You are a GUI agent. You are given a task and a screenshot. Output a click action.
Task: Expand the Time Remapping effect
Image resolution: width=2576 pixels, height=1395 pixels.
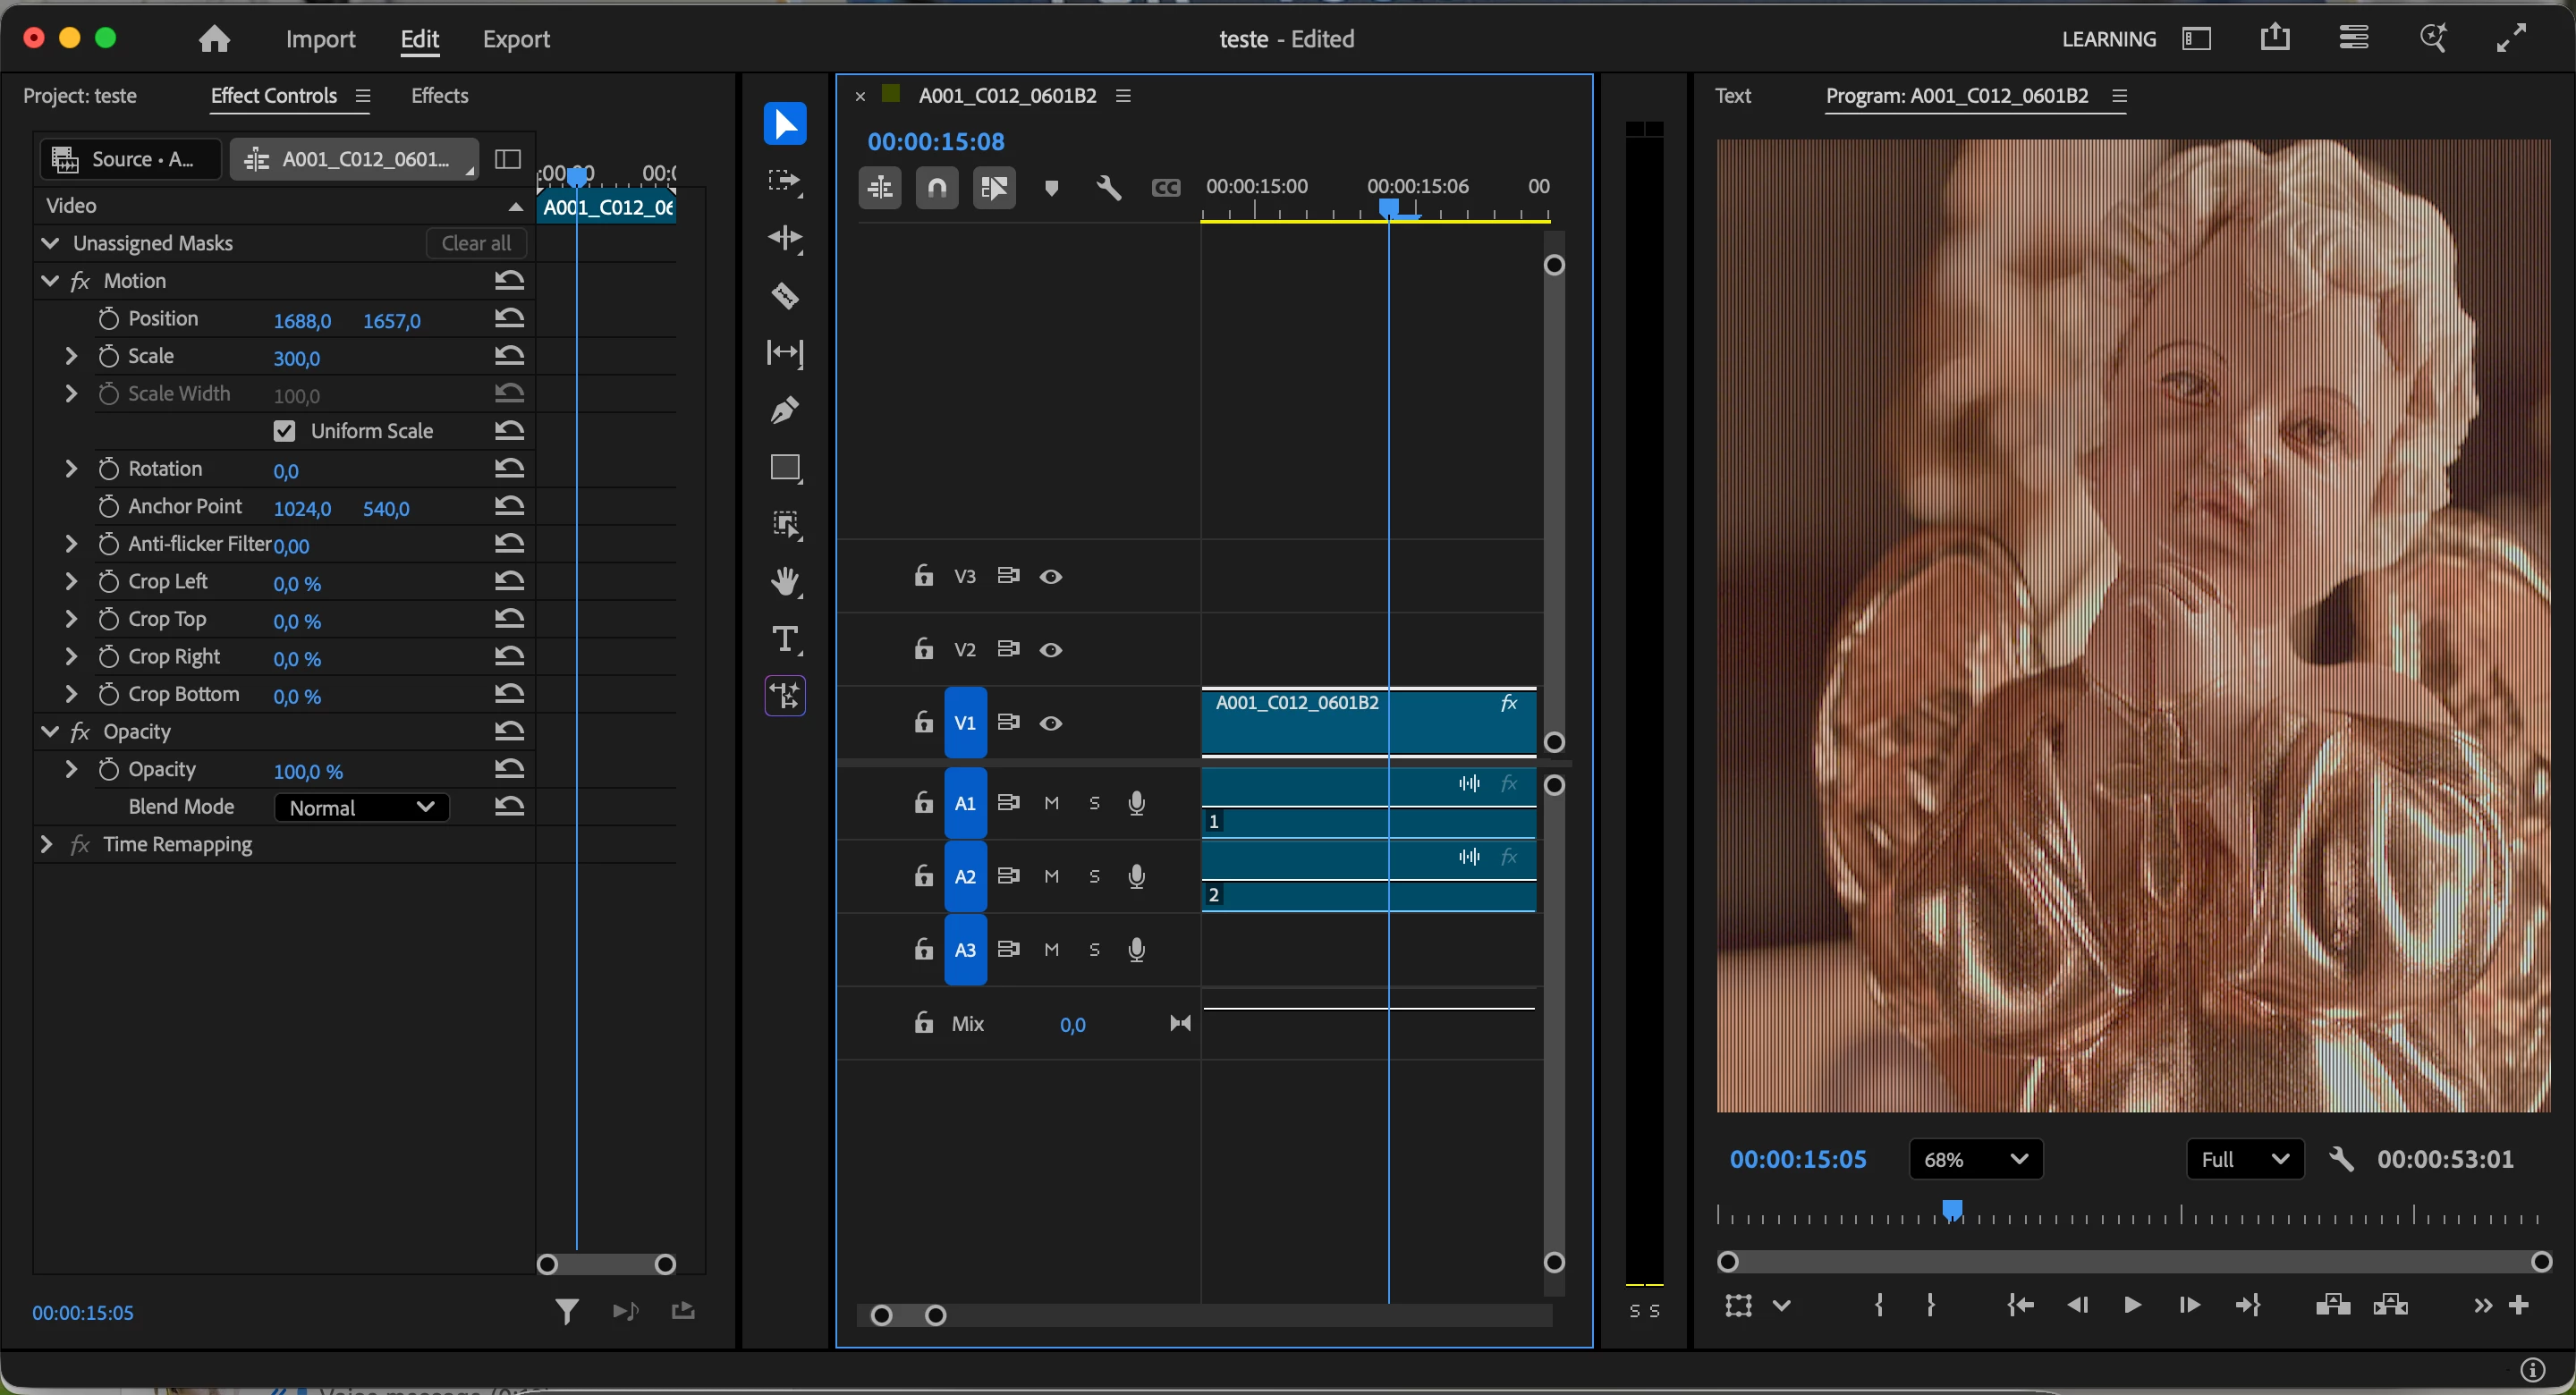[x=46, y=844]
